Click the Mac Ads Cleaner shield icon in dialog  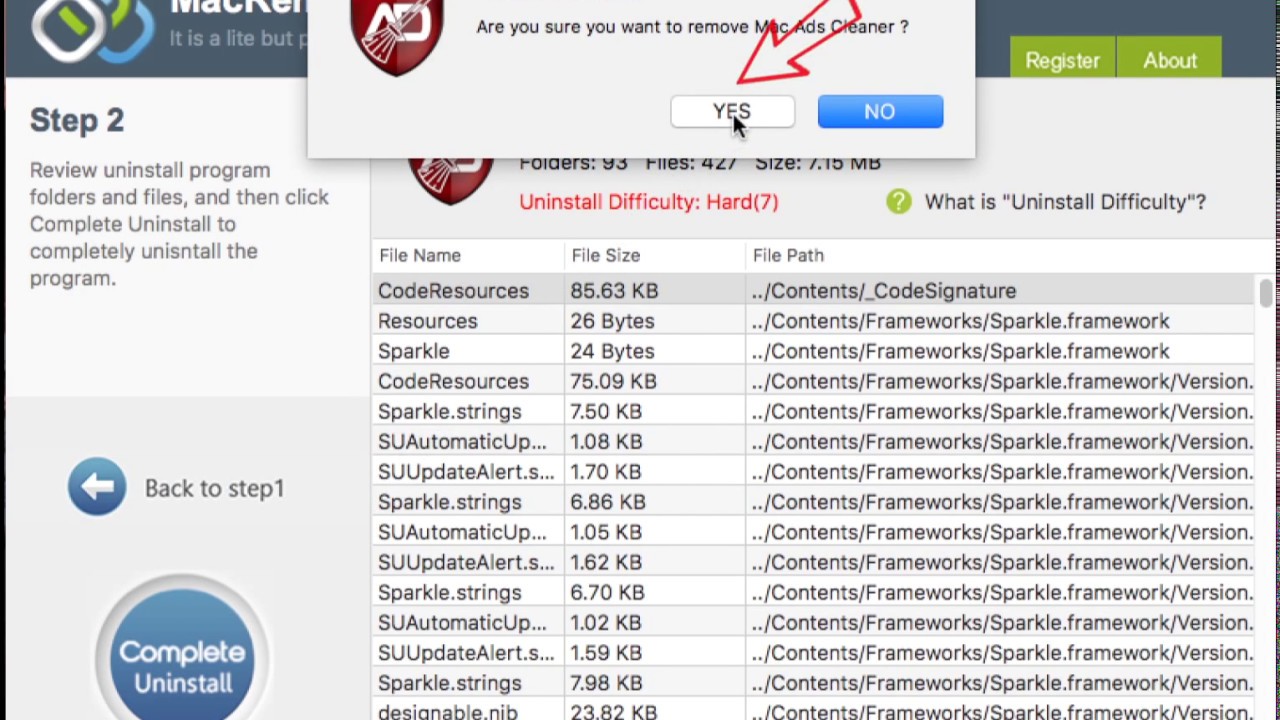(398, 37)
